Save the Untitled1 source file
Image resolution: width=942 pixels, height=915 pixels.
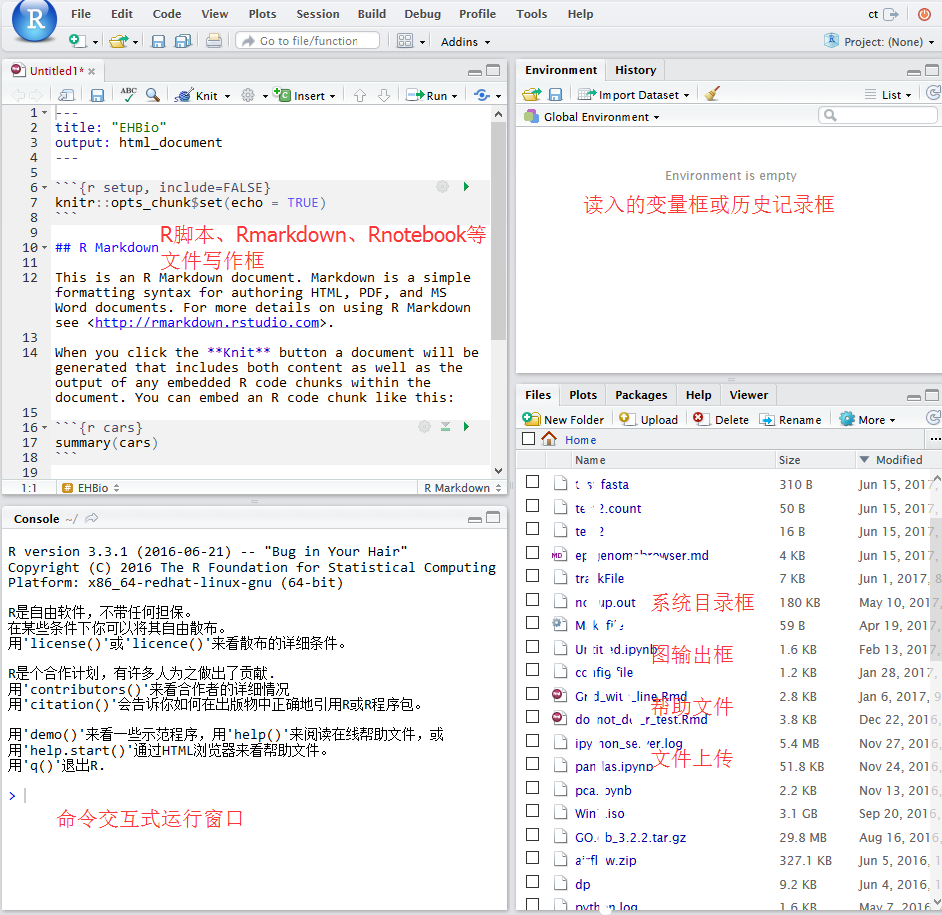coord(97,95)
